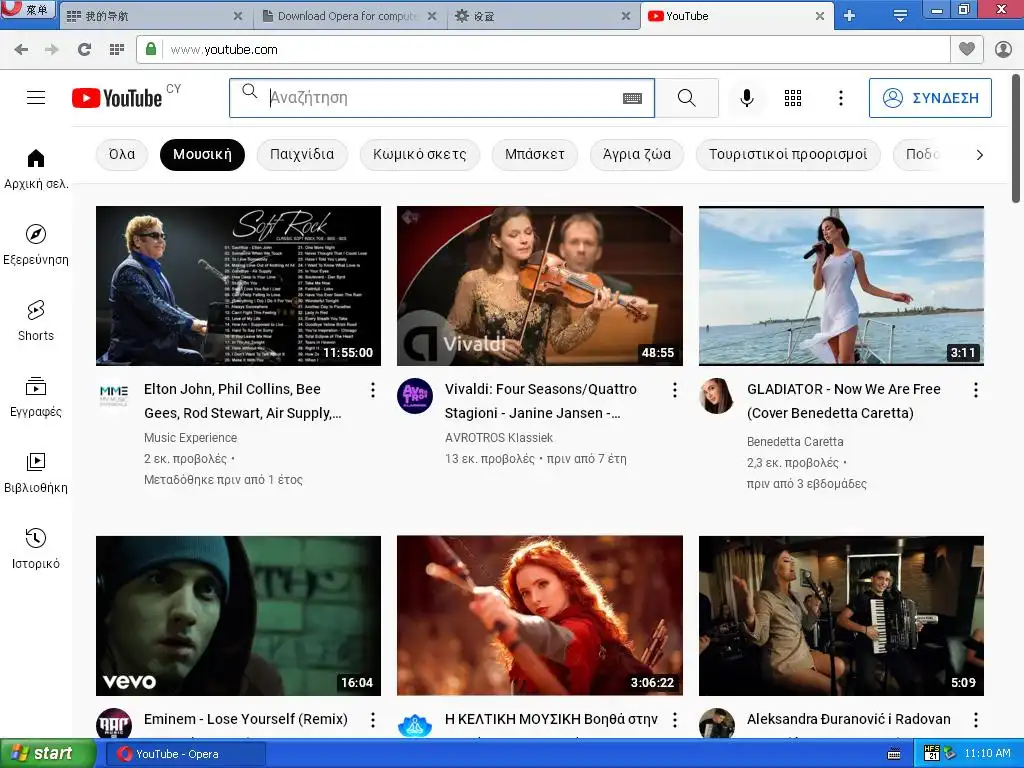Click the on-screen keyboard icon in search box
Viewport: 1024px width, 768px height.
[x=632, y=98]
